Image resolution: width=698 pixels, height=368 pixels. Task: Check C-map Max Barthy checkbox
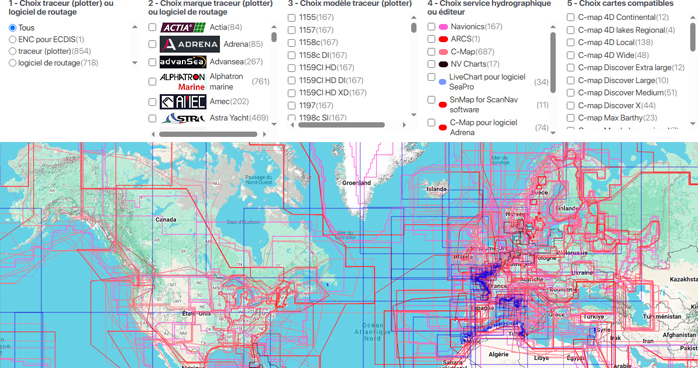click(571, 118)
